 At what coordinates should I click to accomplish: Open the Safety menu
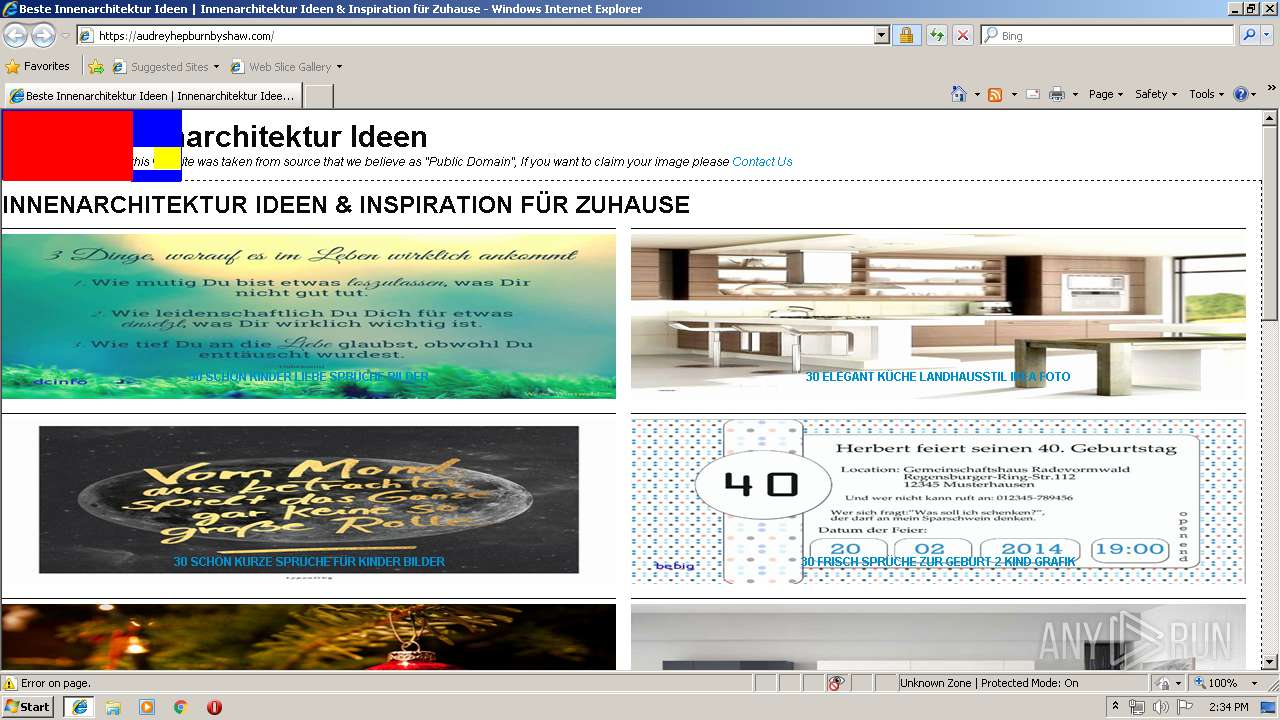tap(1156, 94)
